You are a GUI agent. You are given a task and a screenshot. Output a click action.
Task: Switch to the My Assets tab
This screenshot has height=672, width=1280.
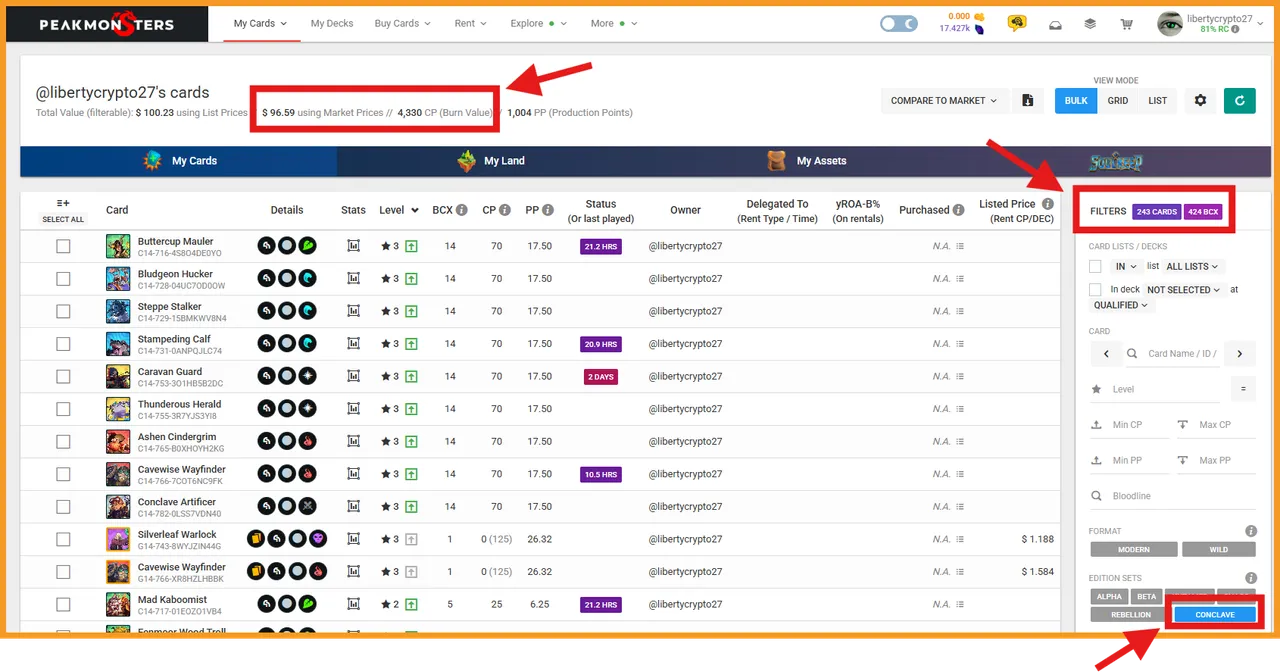click(806, 161)
